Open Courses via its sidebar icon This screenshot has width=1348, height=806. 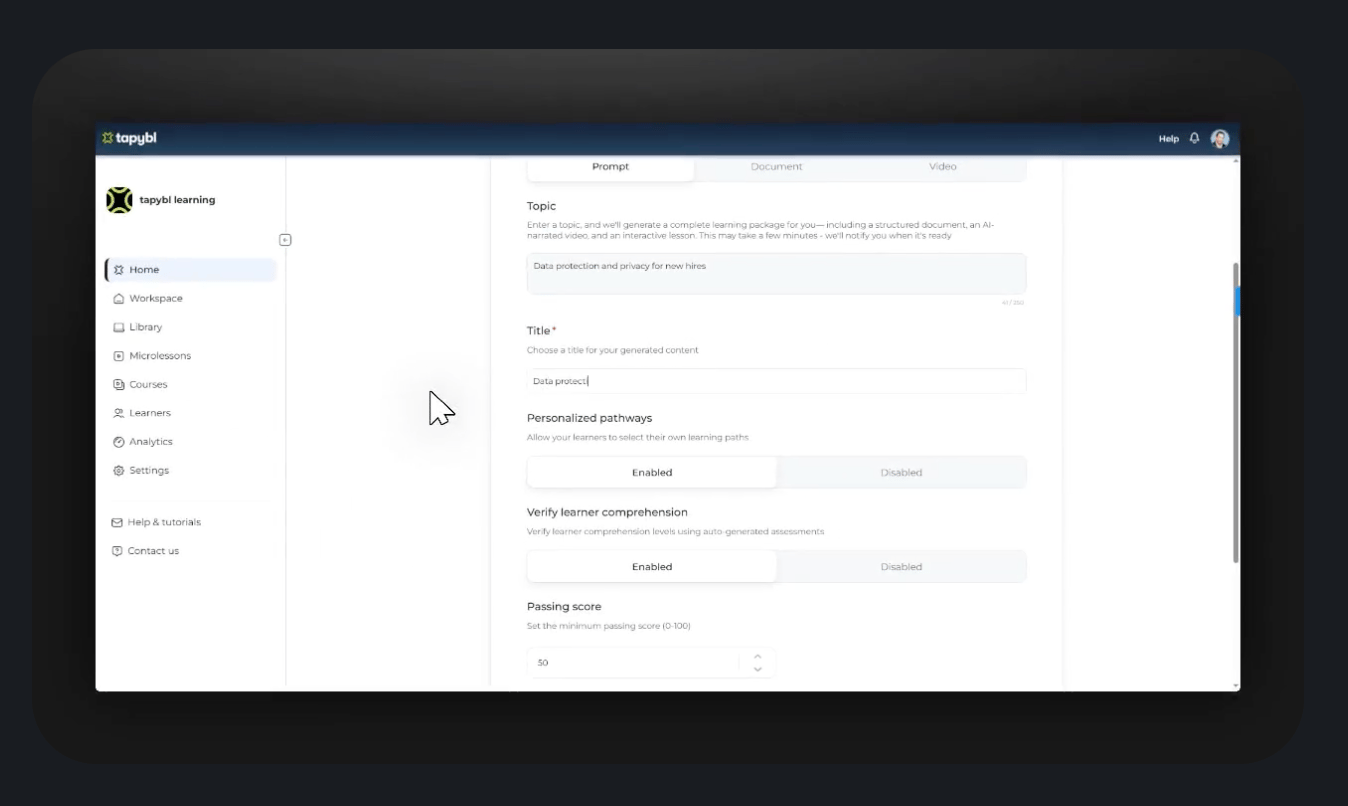click(x=119, y=385)
